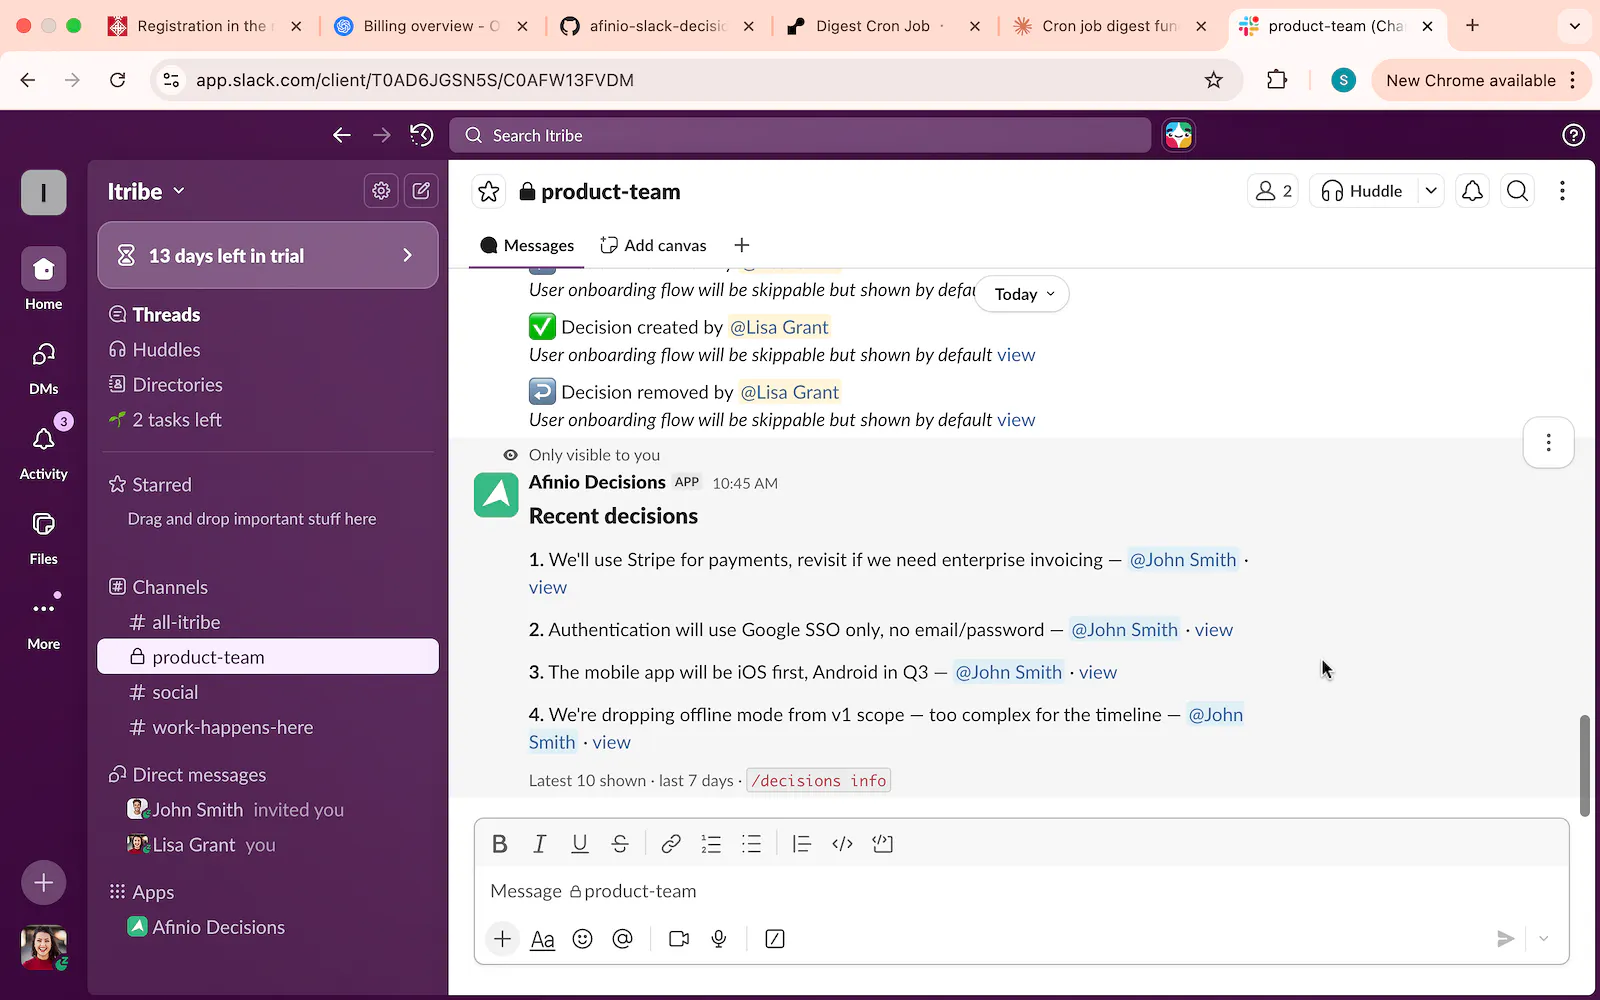Insert a link with the link icon
Viewport: 1600px width, 1000px height.
point(671,844)
